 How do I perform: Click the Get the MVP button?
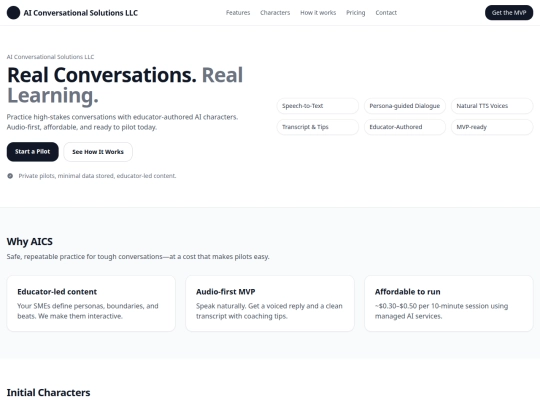(509, 13)
